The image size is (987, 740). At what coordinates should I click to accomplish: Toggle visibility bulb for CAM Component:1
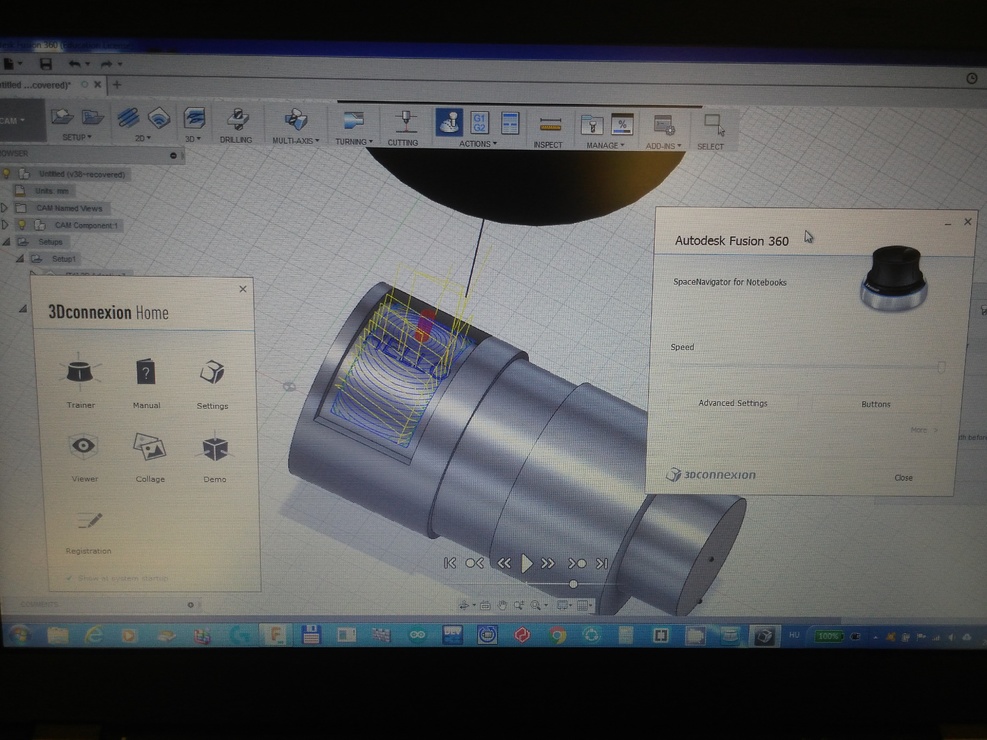pyautogui.click(x=22, y=225)
